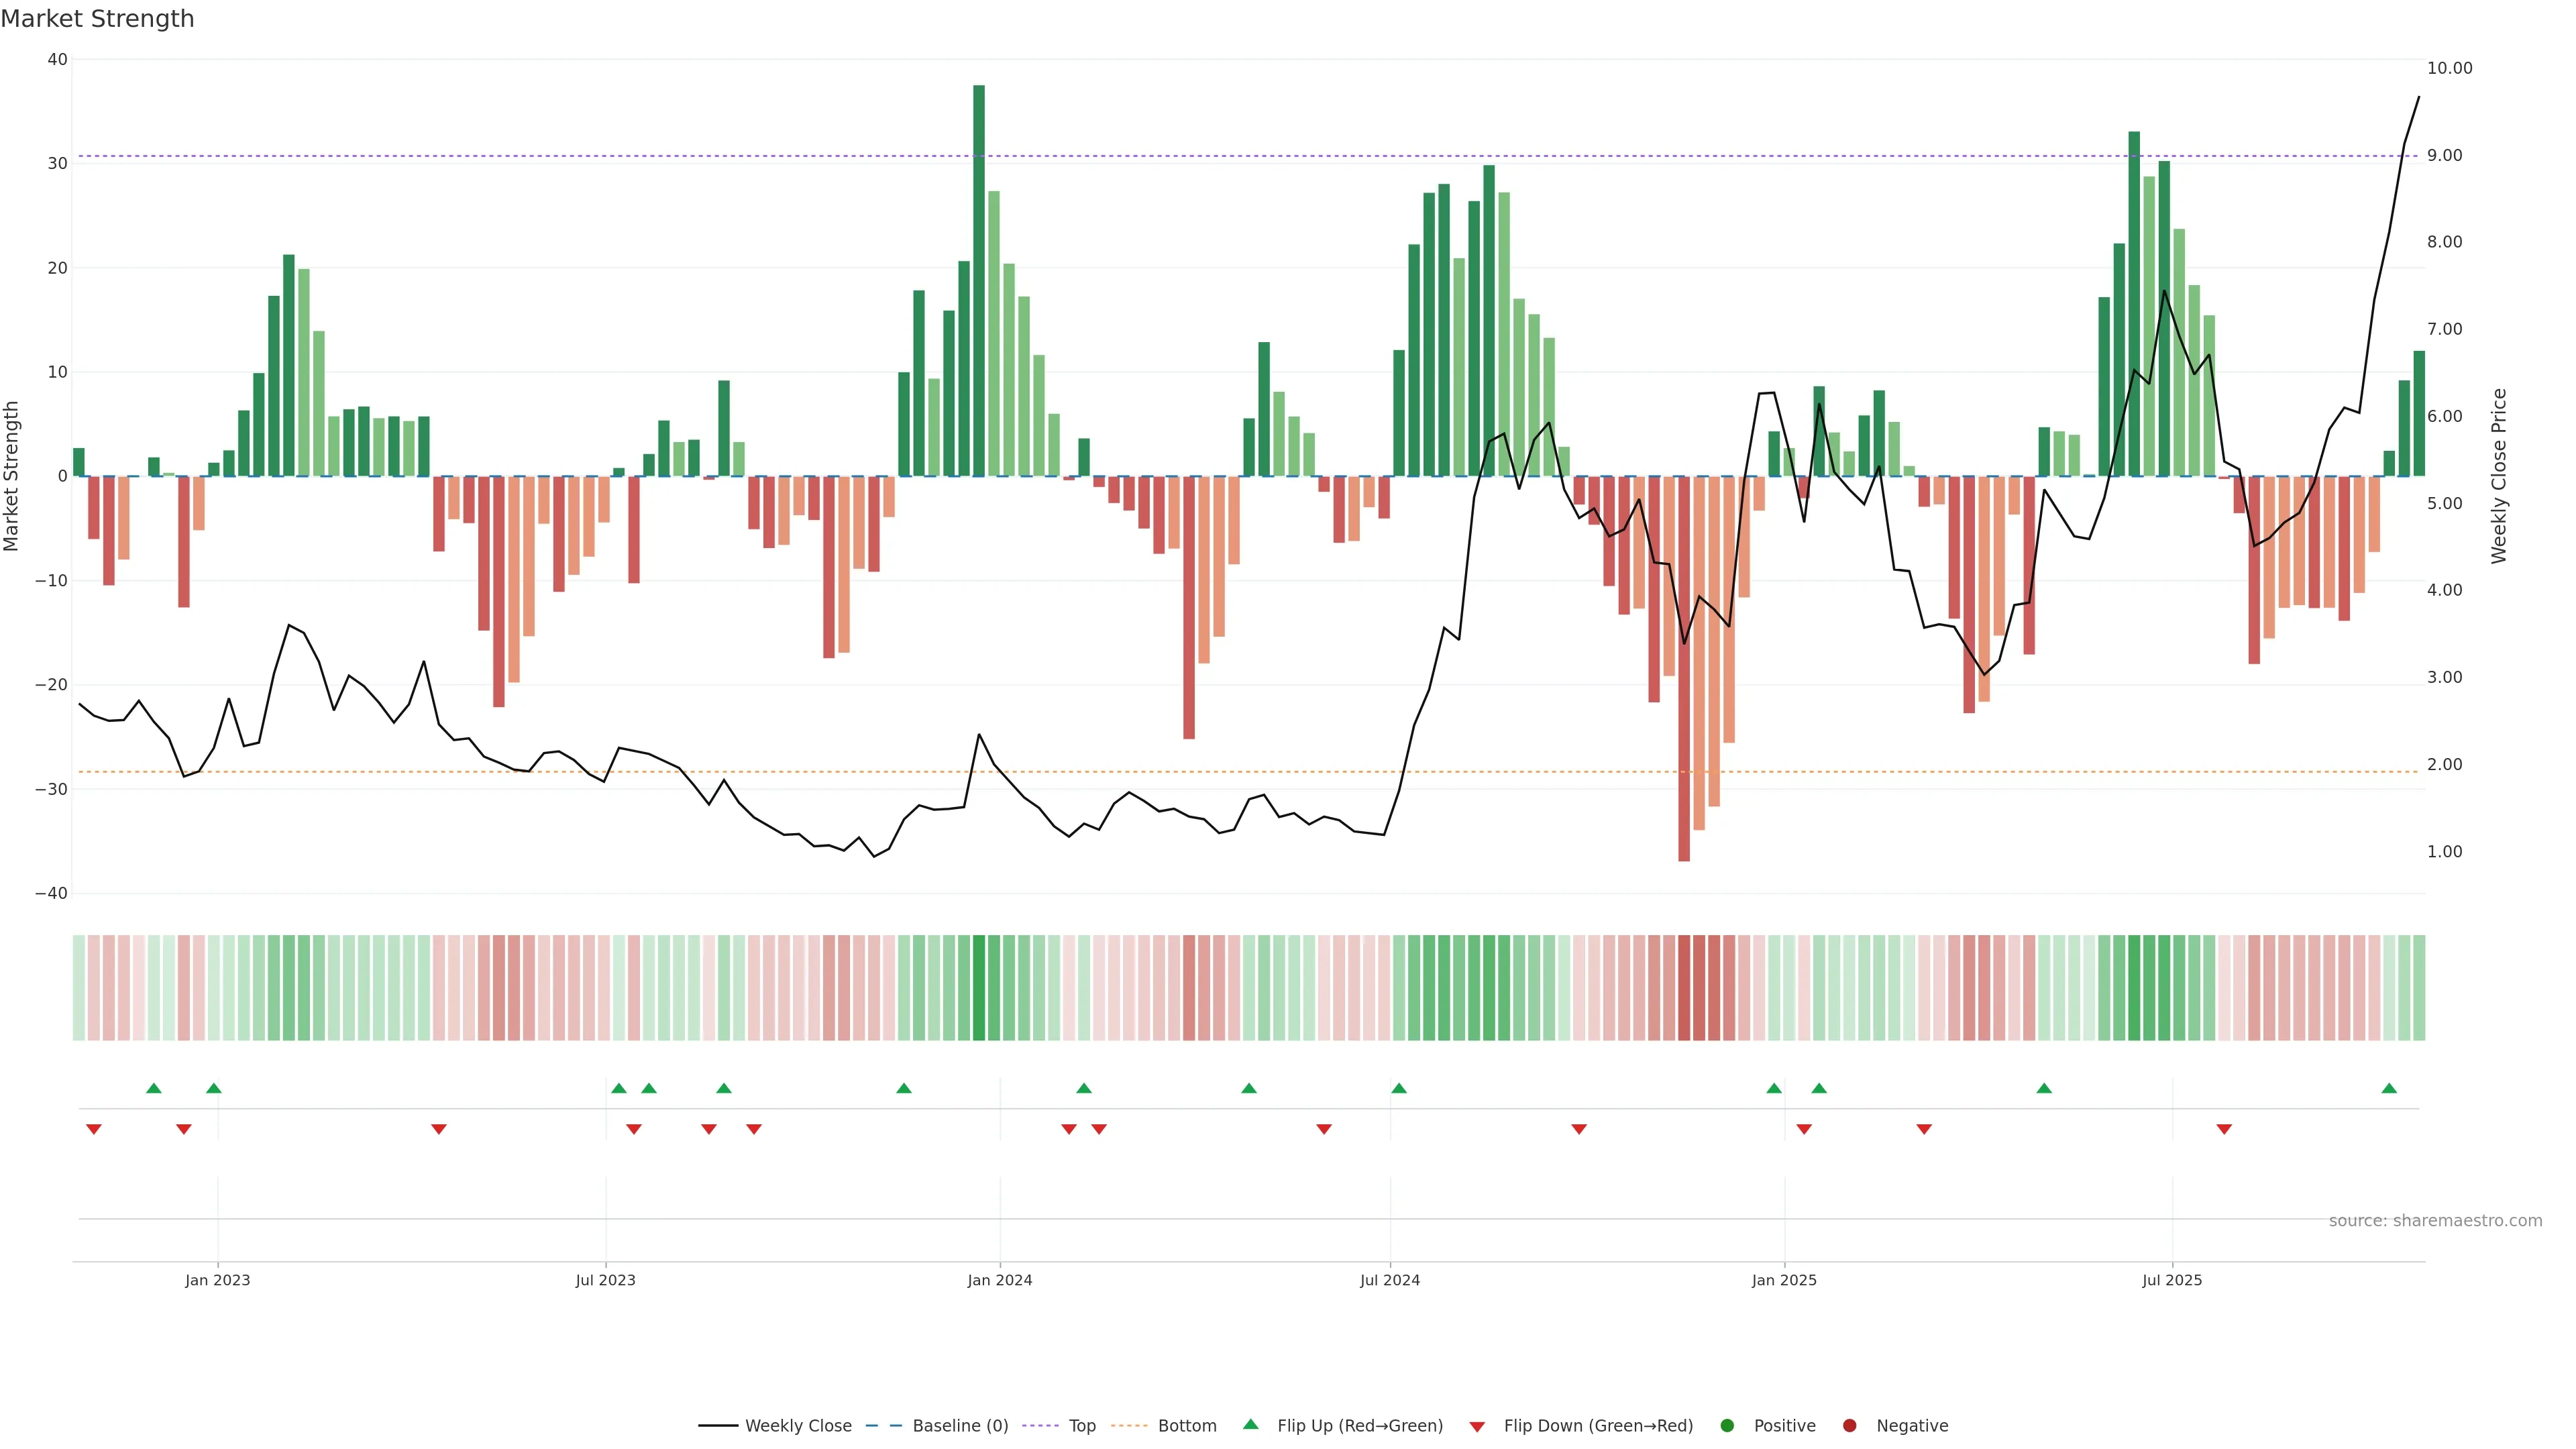Click Flip Up green triangle legend icon
The image size is (2576, 1449).
[x=1250, y=1424]
